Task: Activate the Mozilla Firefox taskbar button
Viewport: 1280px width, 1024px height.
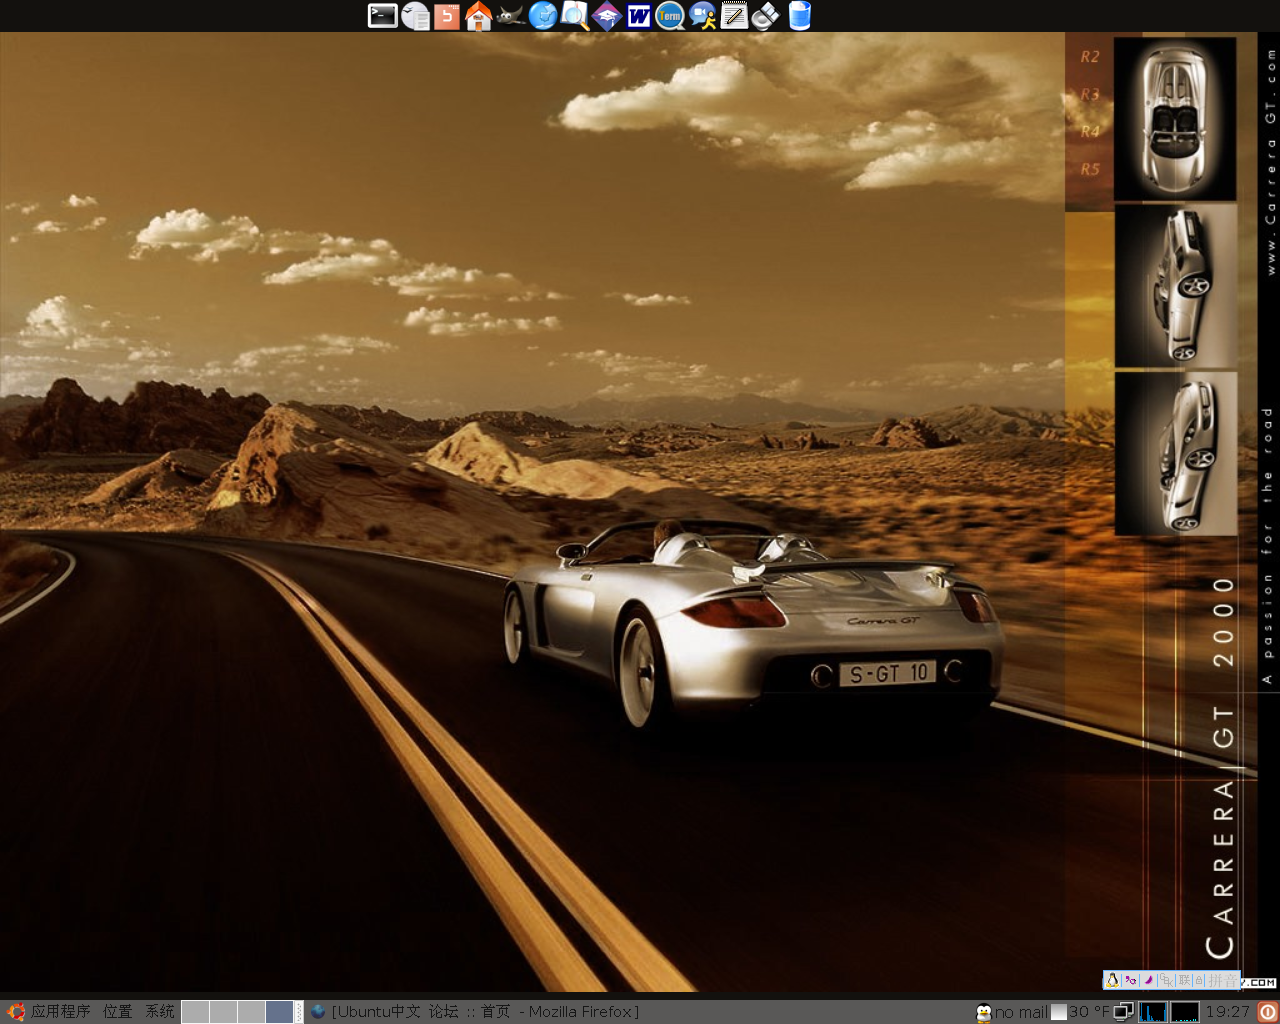Action: pyautogui.click(x=475, y=1012)
